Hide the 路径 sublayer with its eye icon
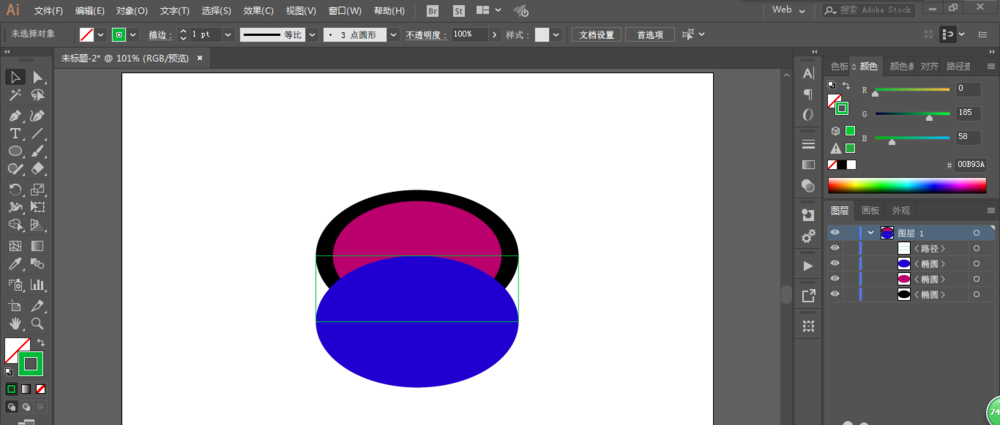 (835, 248)
